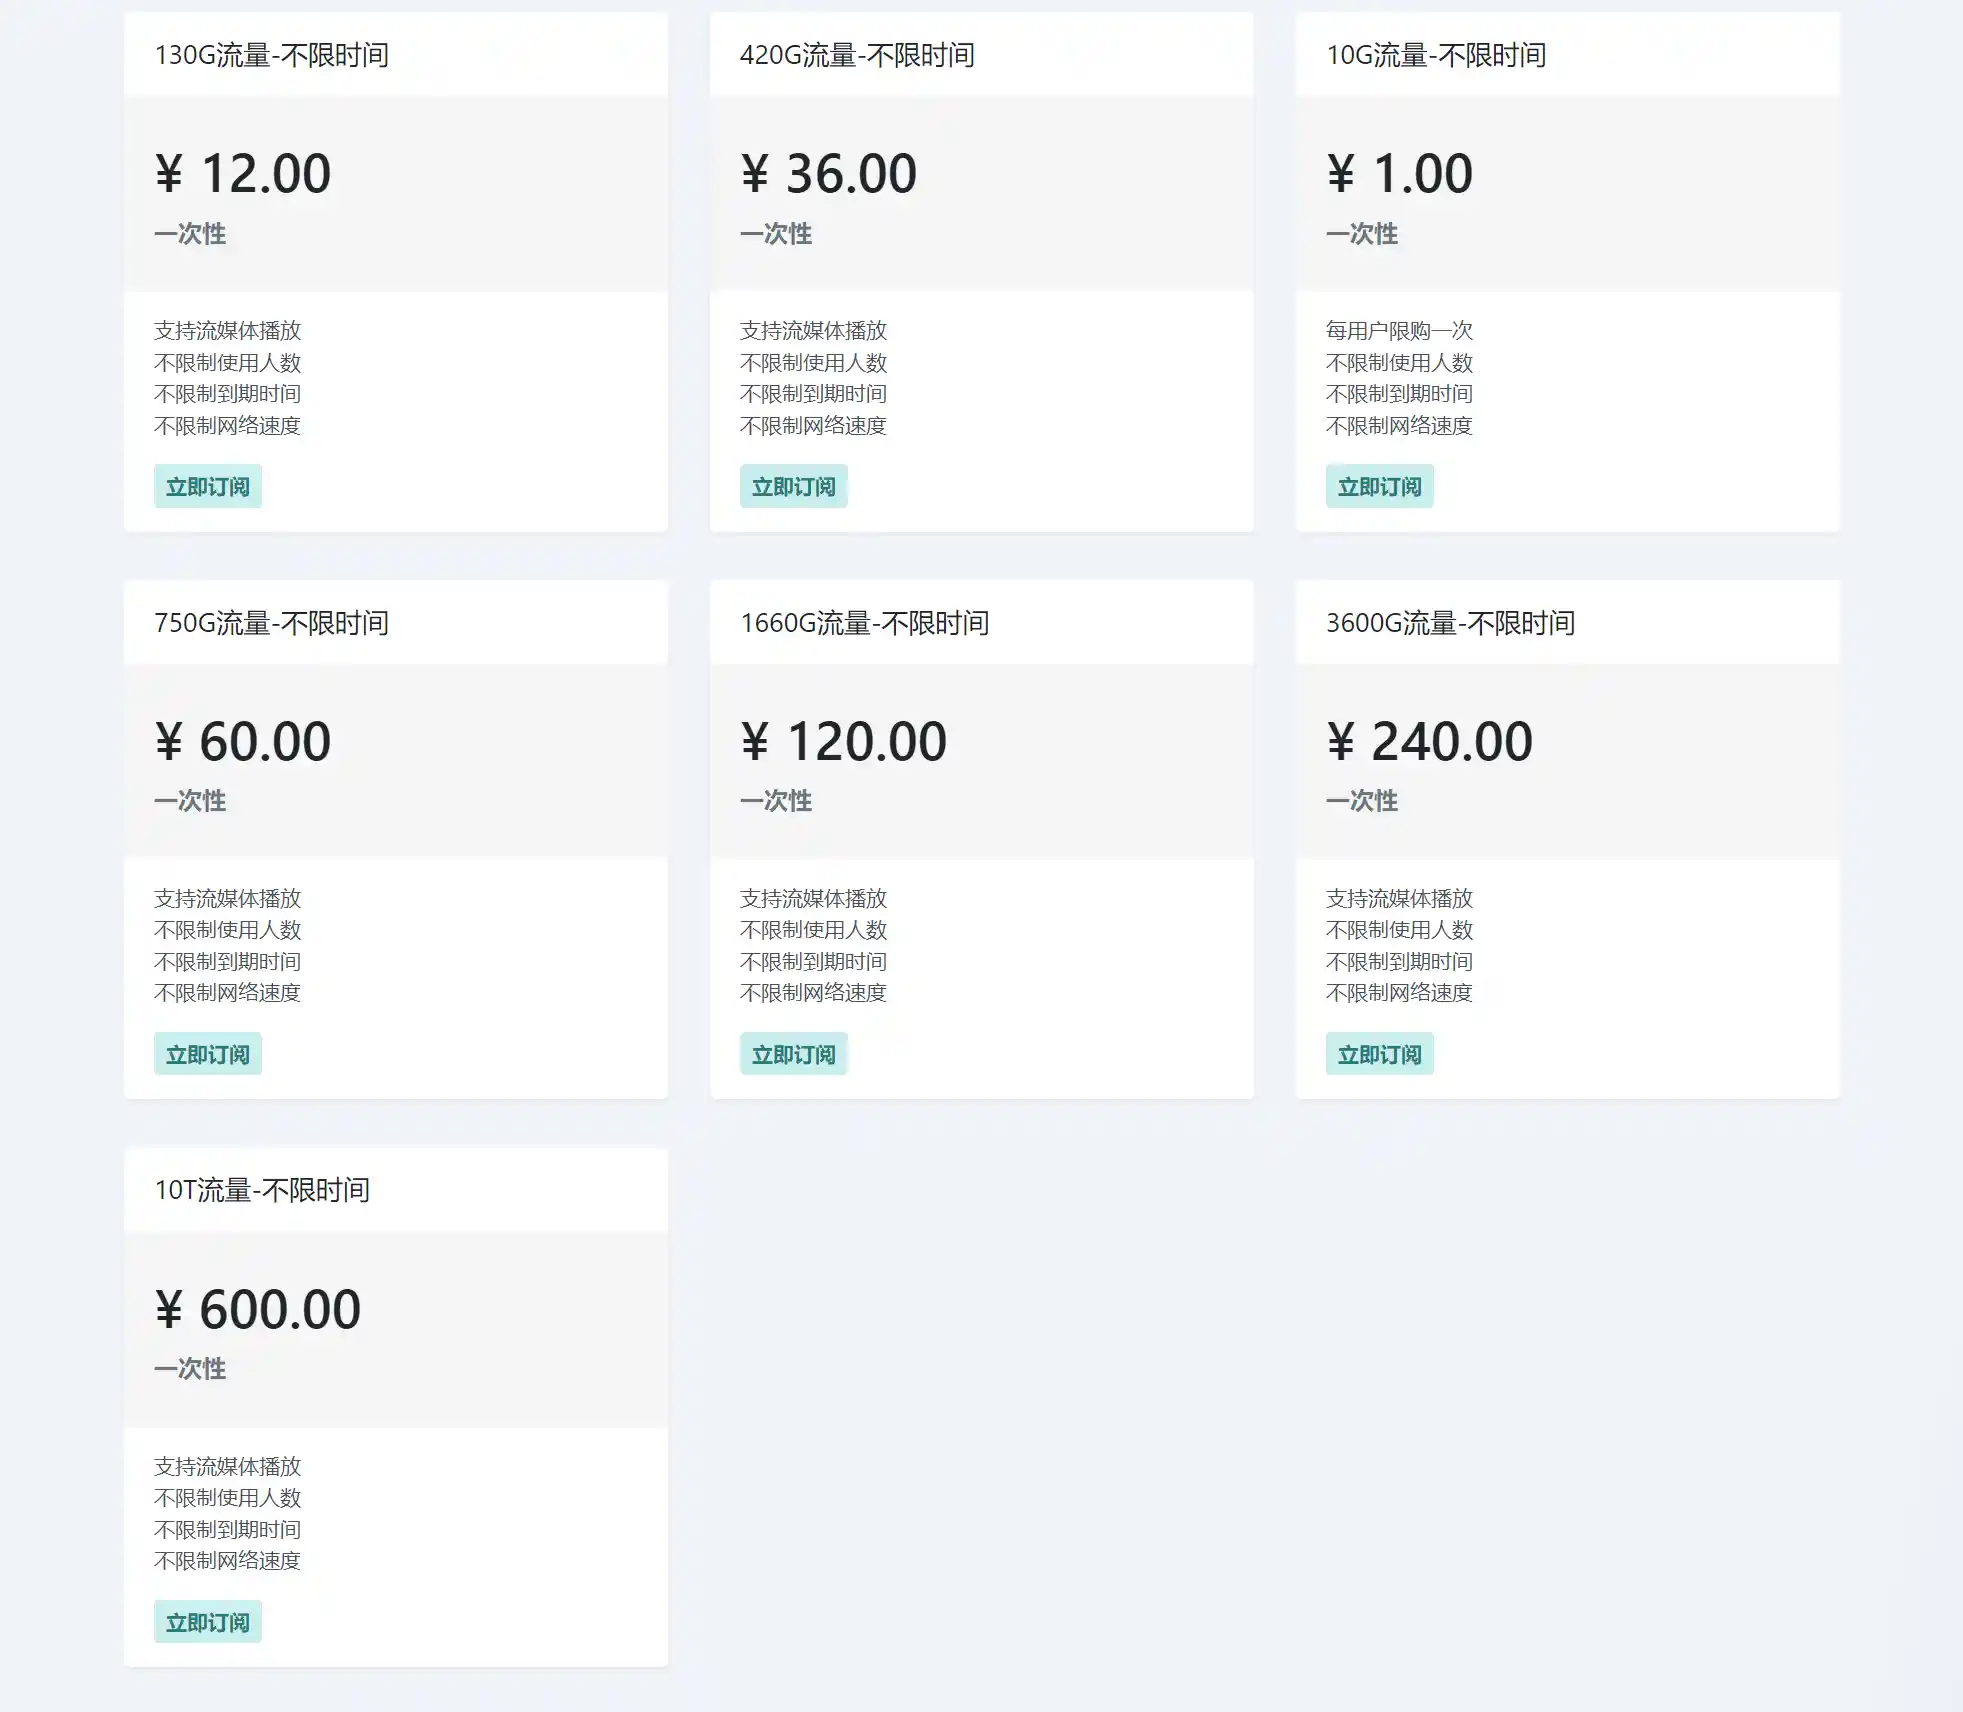Click the 1660G流量-不限时间 plan title
This screenshot has width=1963, height=1712.
click(864, 623)
